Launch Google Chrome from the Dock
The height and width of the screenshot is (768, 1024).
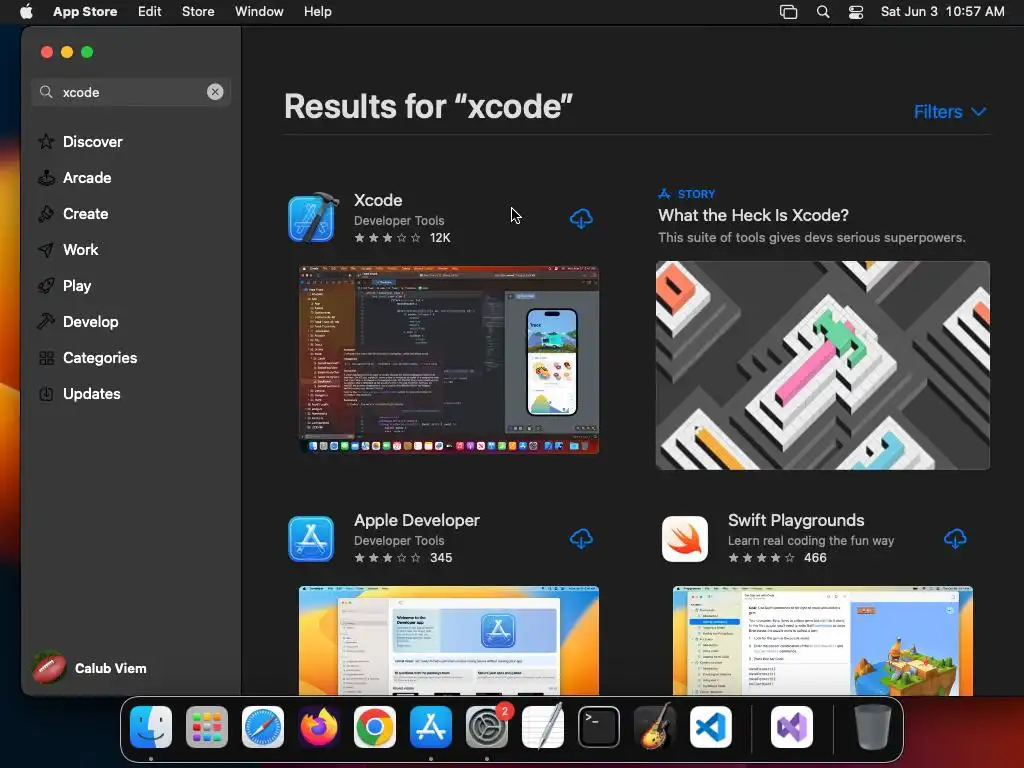click(x=375, y=727)
